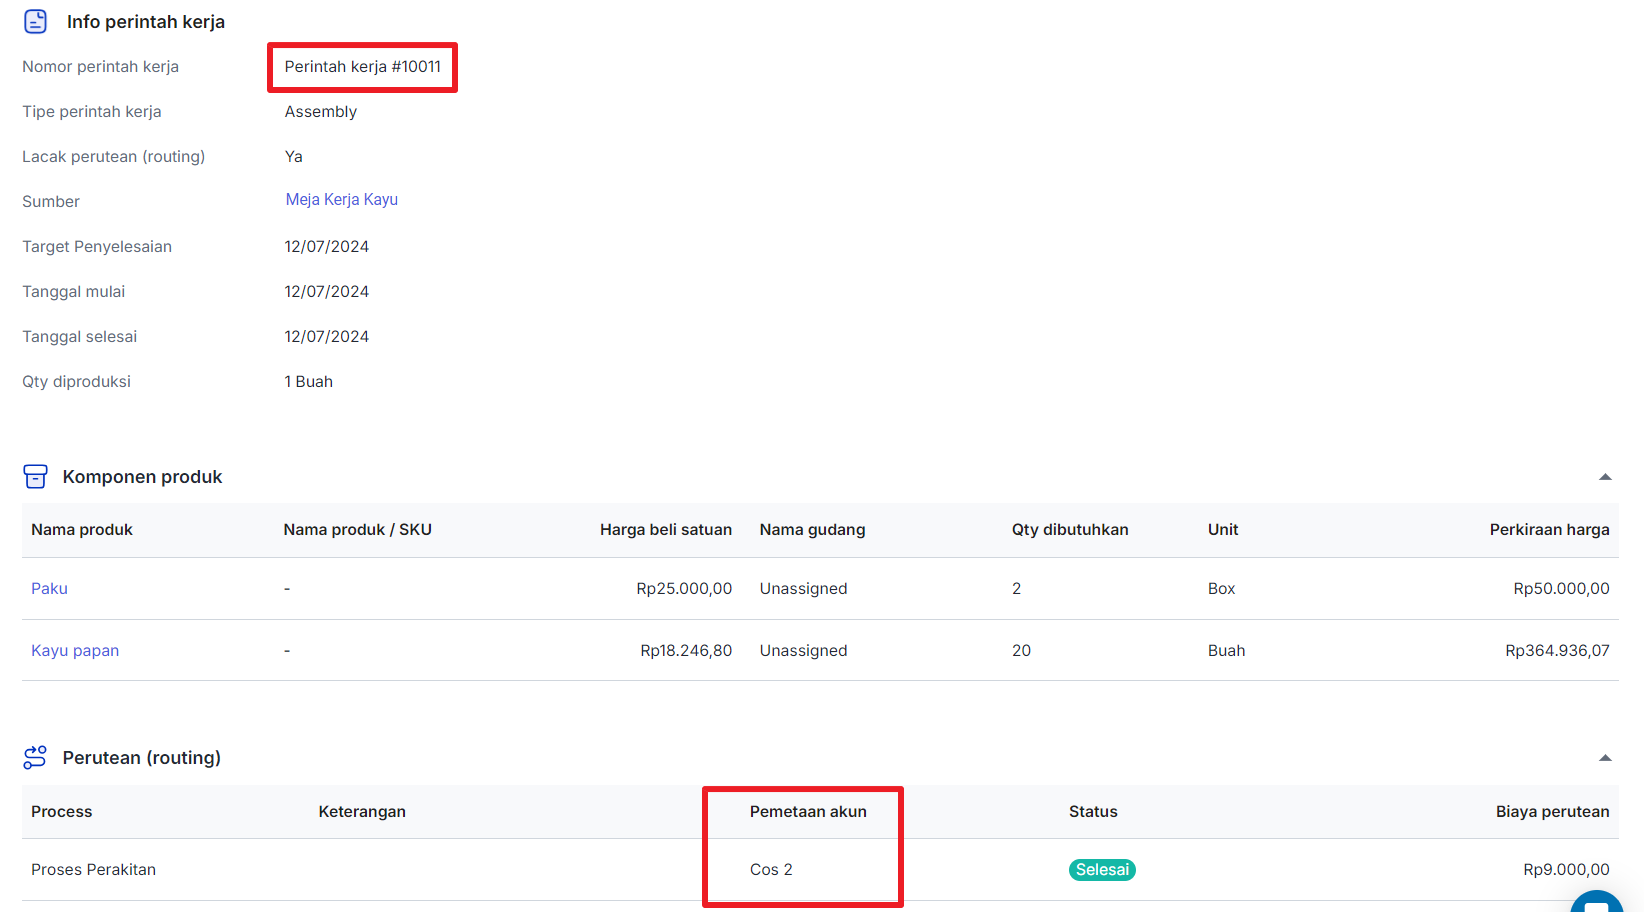Collapse the Komponen produk section
This screenshot has height=912, width=1644.
(1605, 477)
